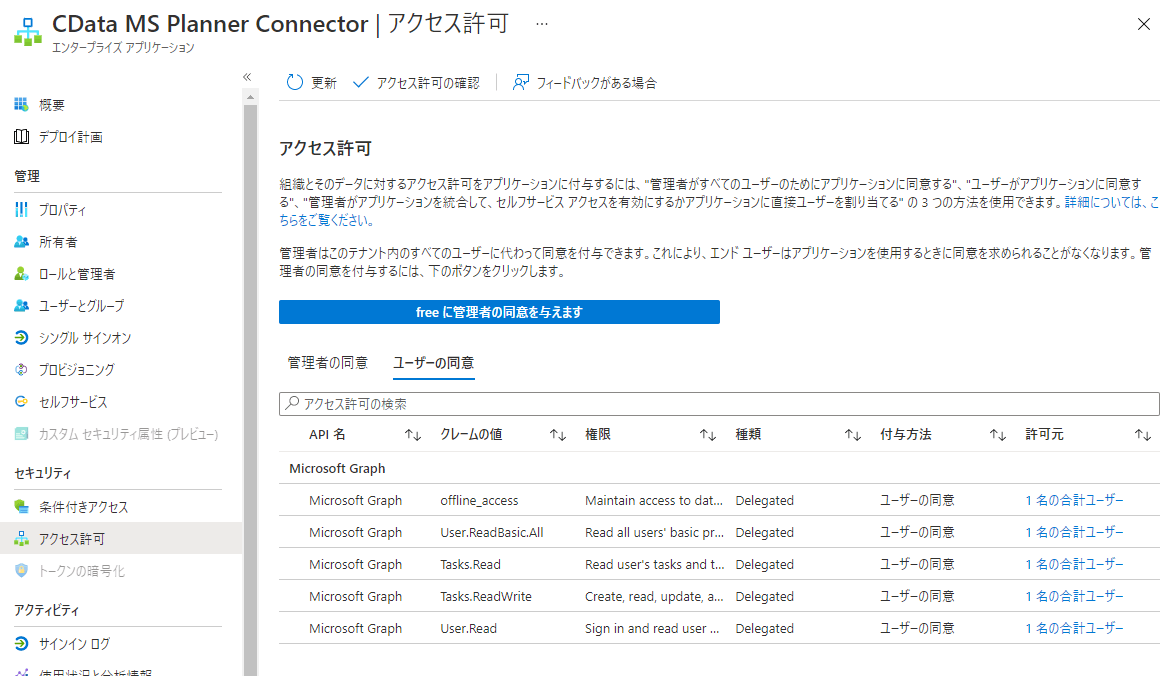Click the プロビジョニング icon
The image size is (1168, 676).
pyautogui.click(x=22, y=370)
